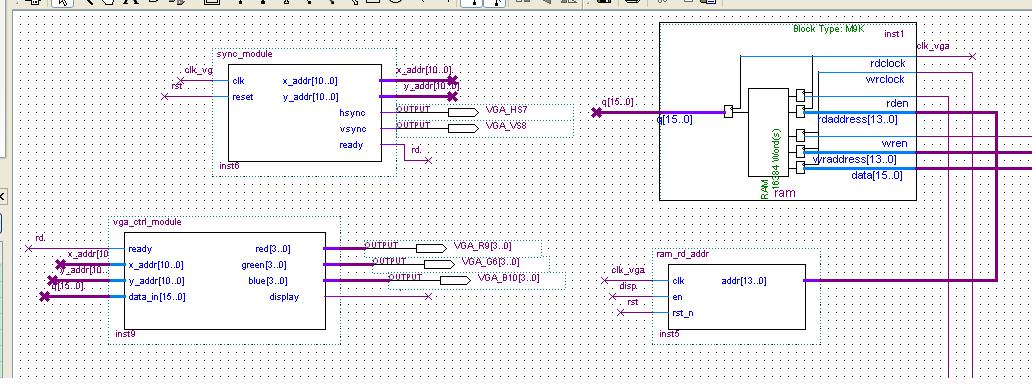
Task: Click the inst5 instance name
Action: [669, 335]
